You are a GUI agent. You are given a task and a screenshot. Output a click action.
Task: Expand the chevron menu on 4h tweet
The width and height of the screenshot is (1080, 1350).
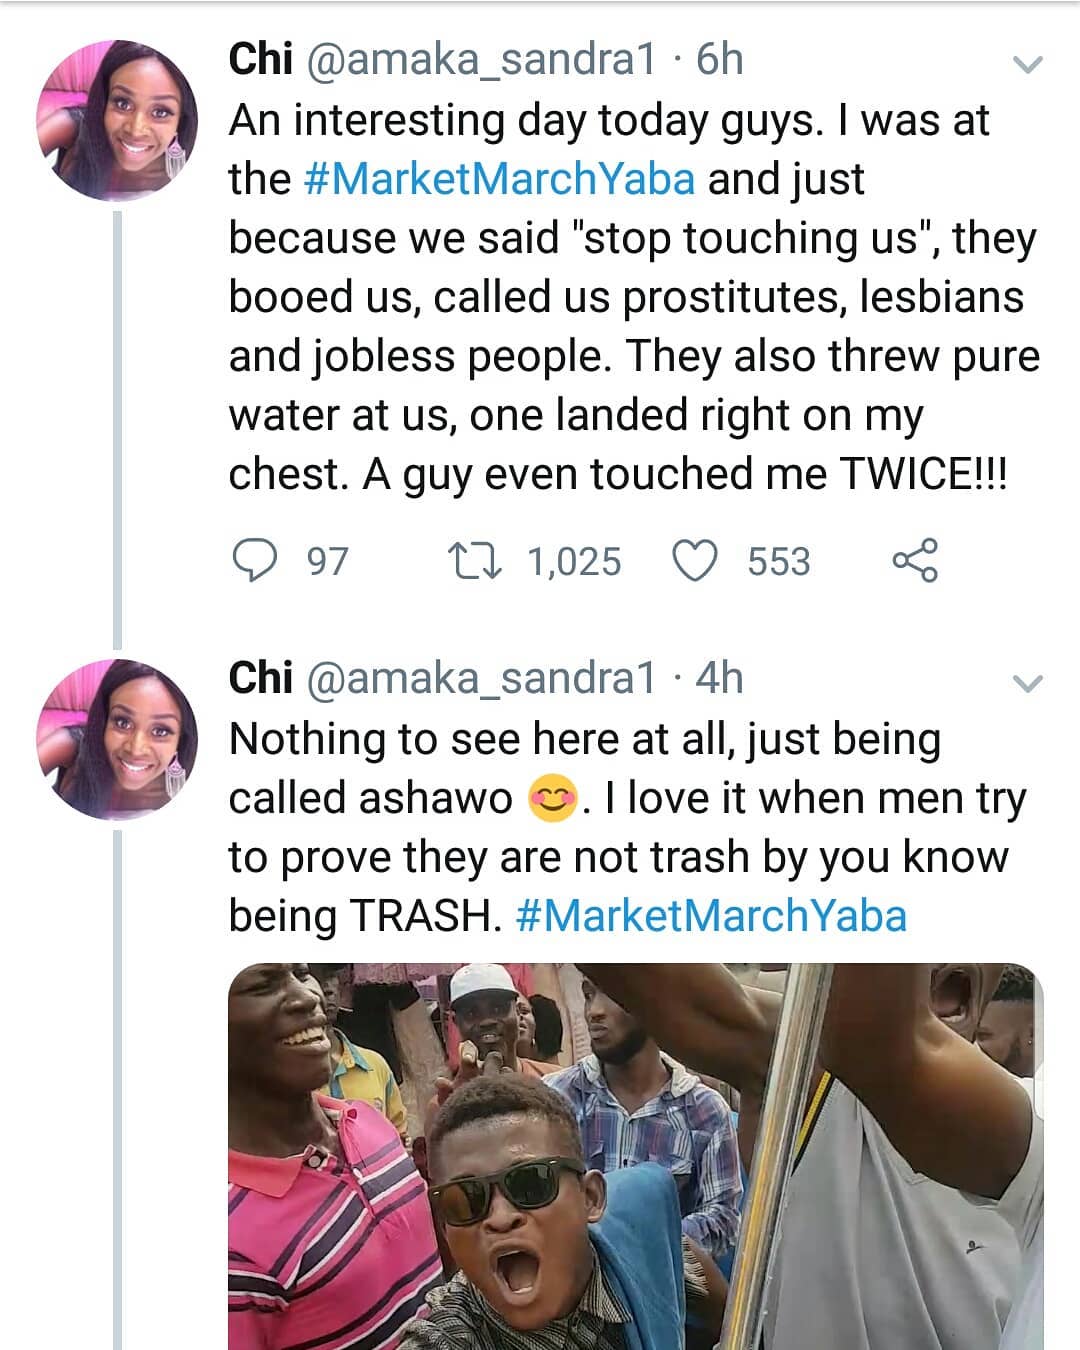tap(1027, 684)
